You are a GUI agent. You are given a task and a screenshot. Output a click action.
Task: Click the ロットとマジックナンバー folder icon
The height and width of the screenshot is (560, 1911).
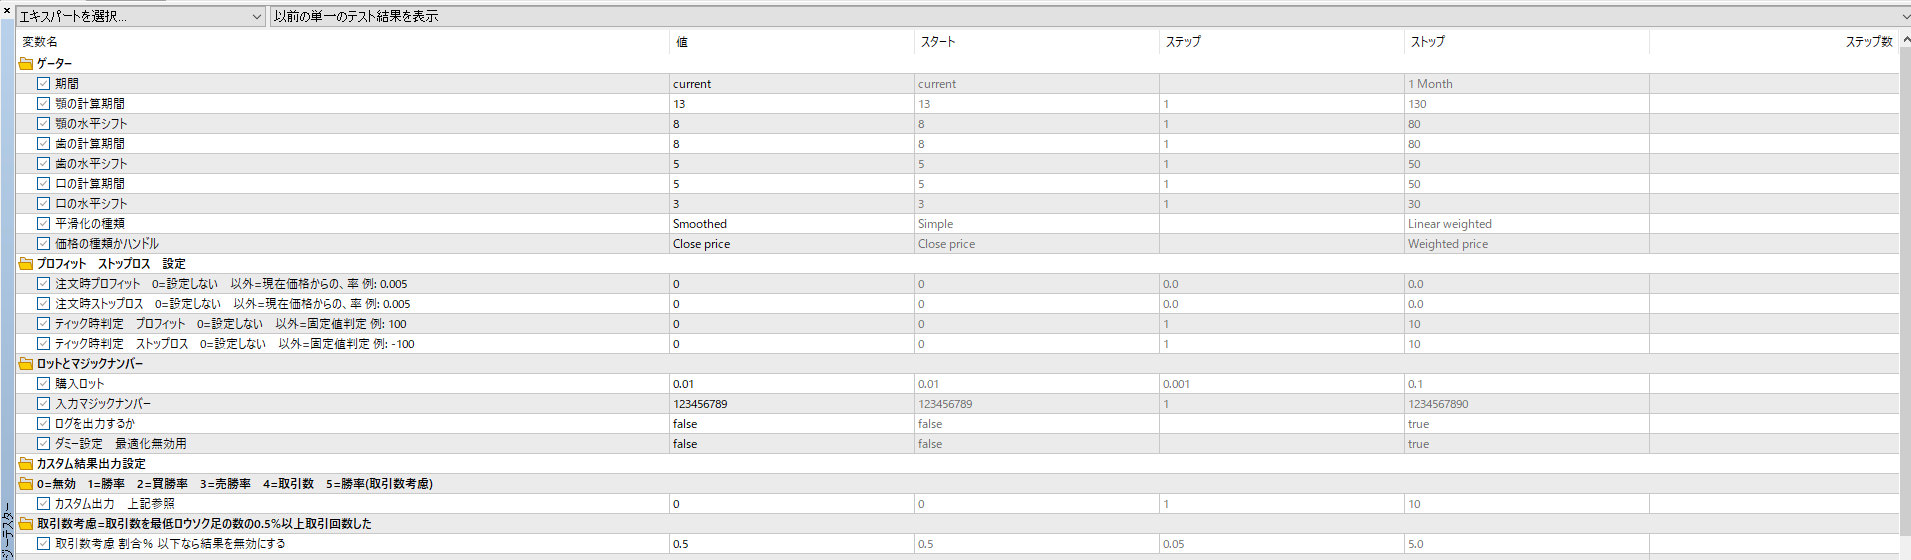point(26,364)
